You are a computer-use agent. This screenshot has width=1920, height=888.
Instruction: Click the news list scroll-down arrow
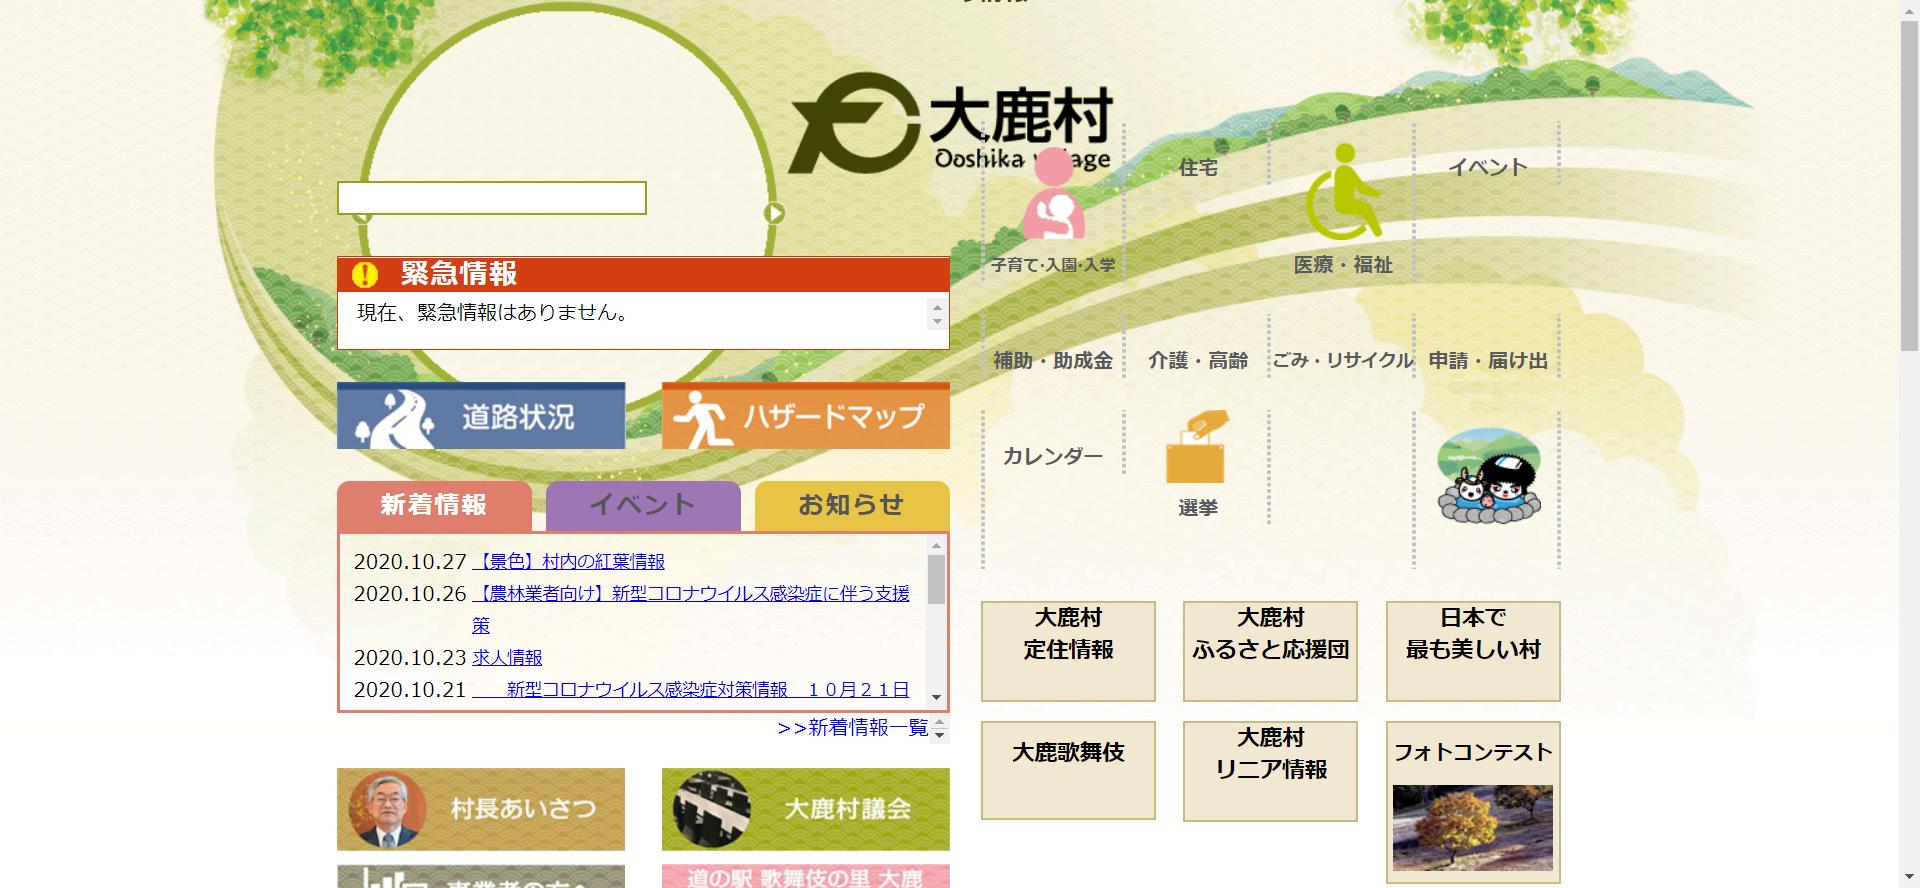point(937,697)
